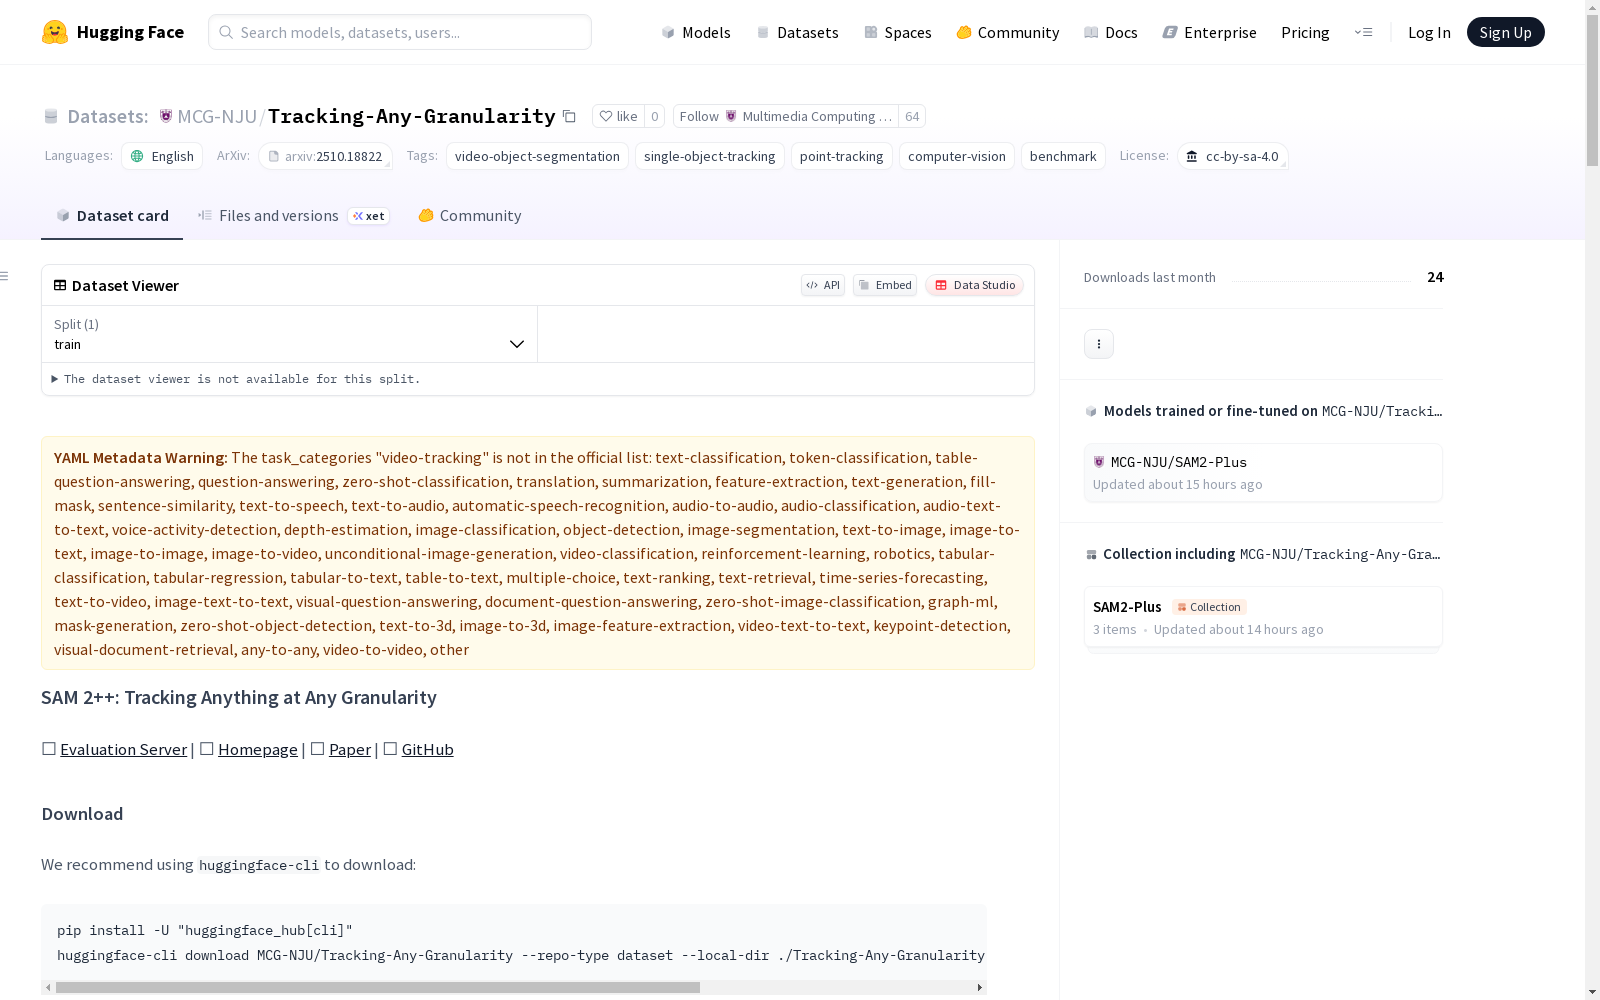Open the Docs navigation item
The height and width of the screenshot is (1000, 1600).
pyautogui.click(x=1111, y=32)
